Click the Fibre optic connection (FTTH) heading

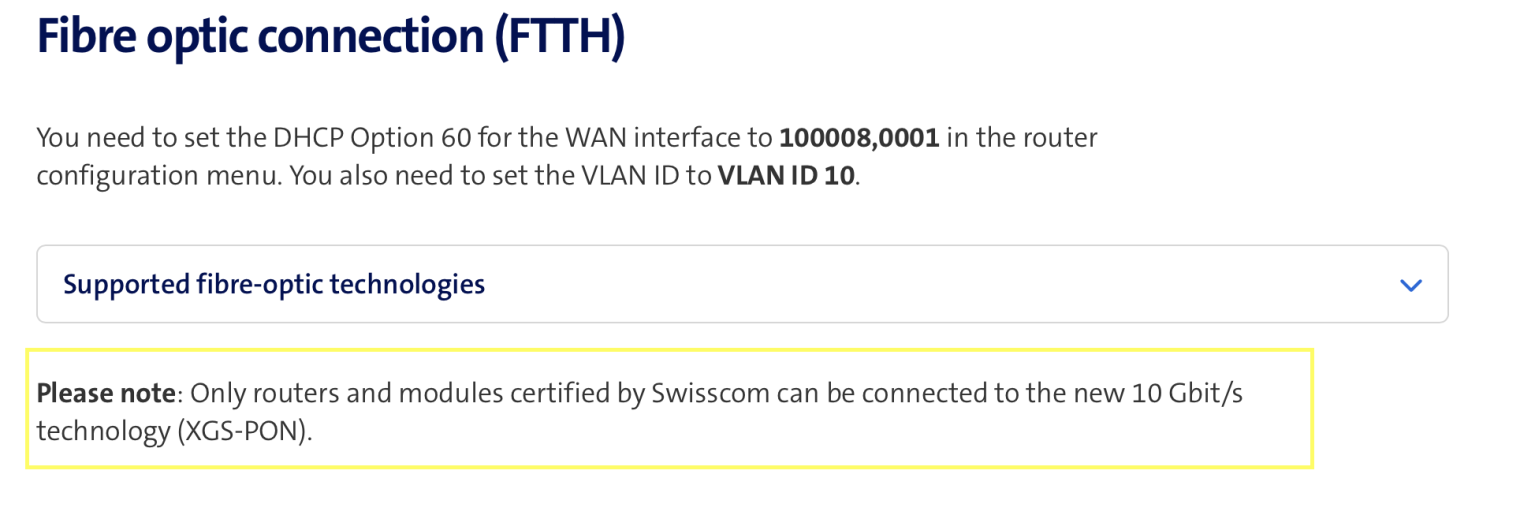click(330, 37)
